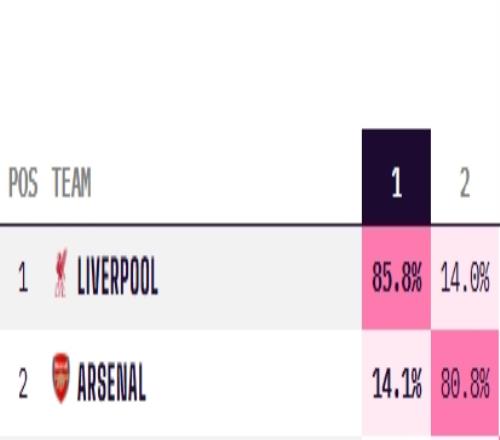Click the POS column header

pos(23,182)
